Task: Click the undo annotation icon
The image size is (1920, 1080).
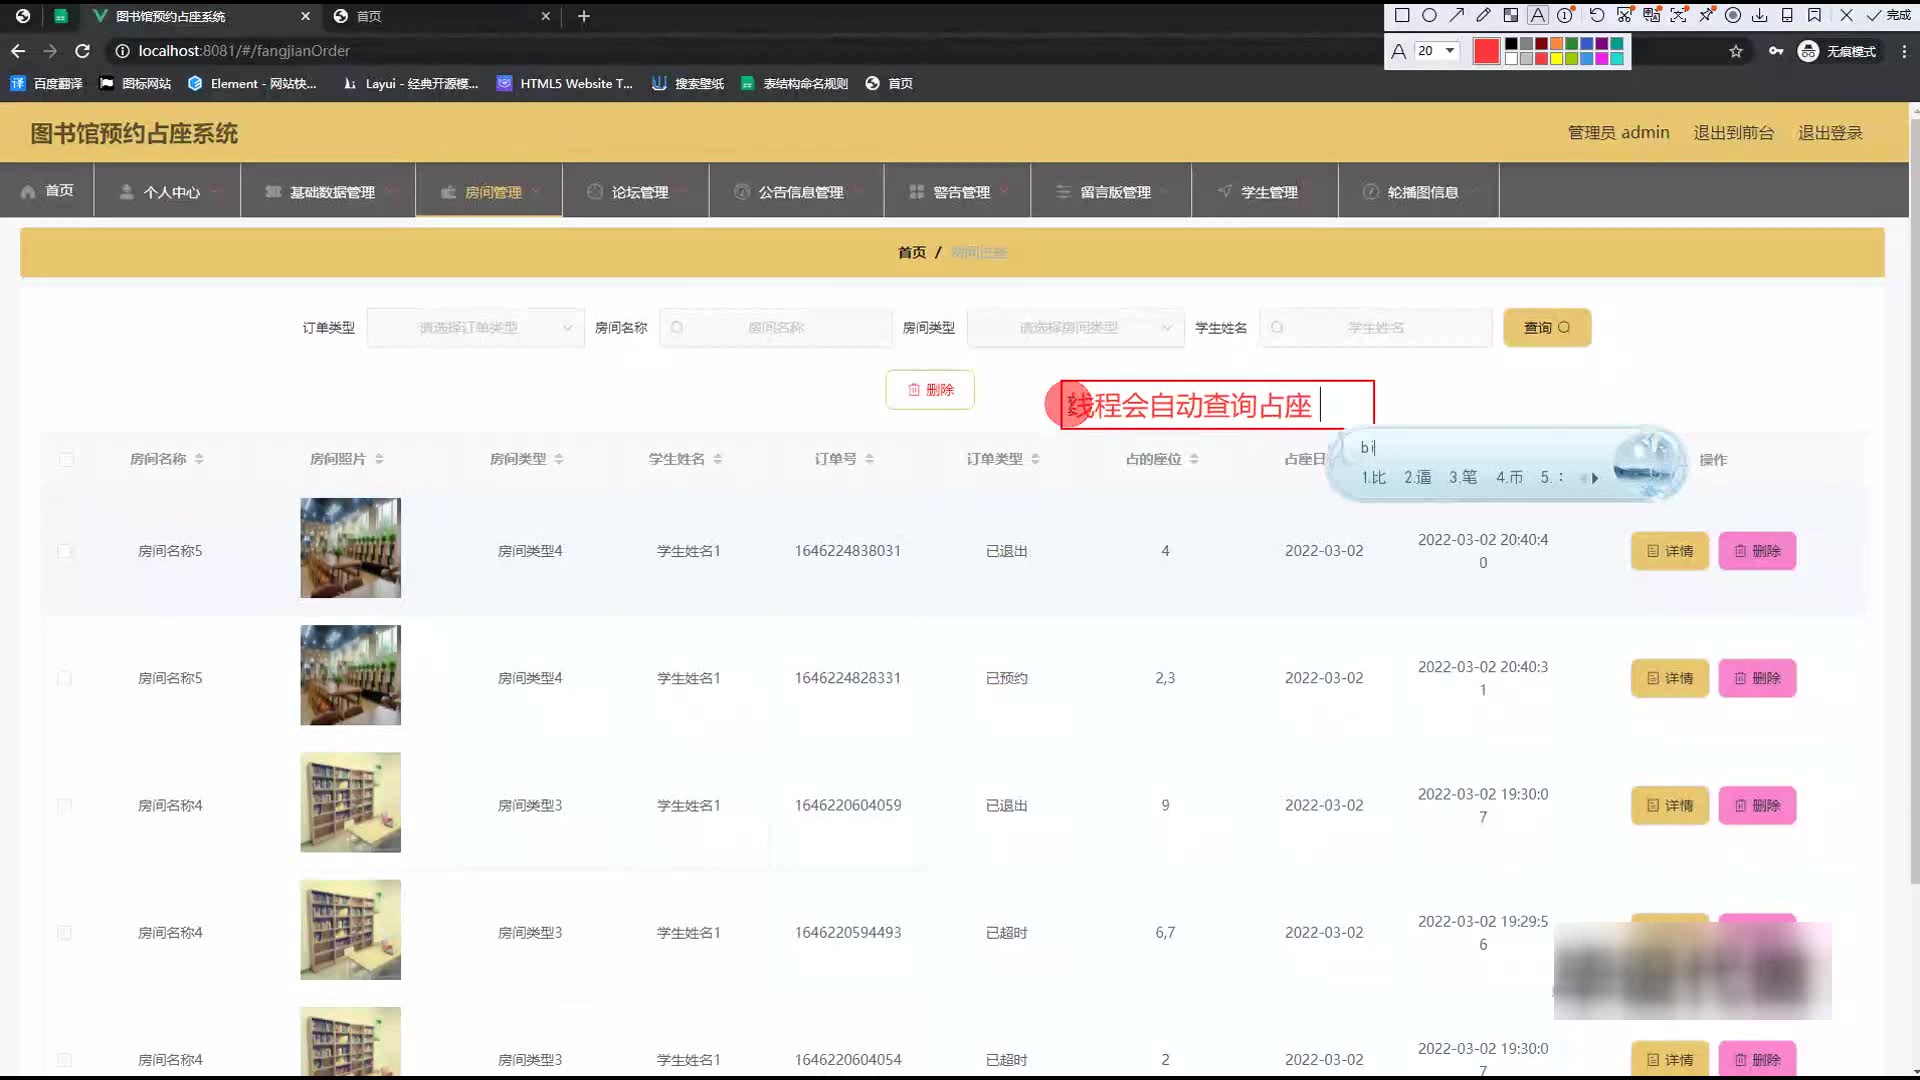Action: click(x=1597, y=15)
